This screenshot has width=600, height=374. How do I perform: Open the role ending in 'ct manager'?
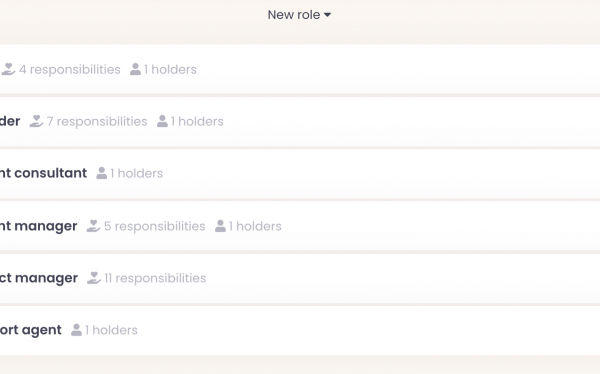coord(39,278)
